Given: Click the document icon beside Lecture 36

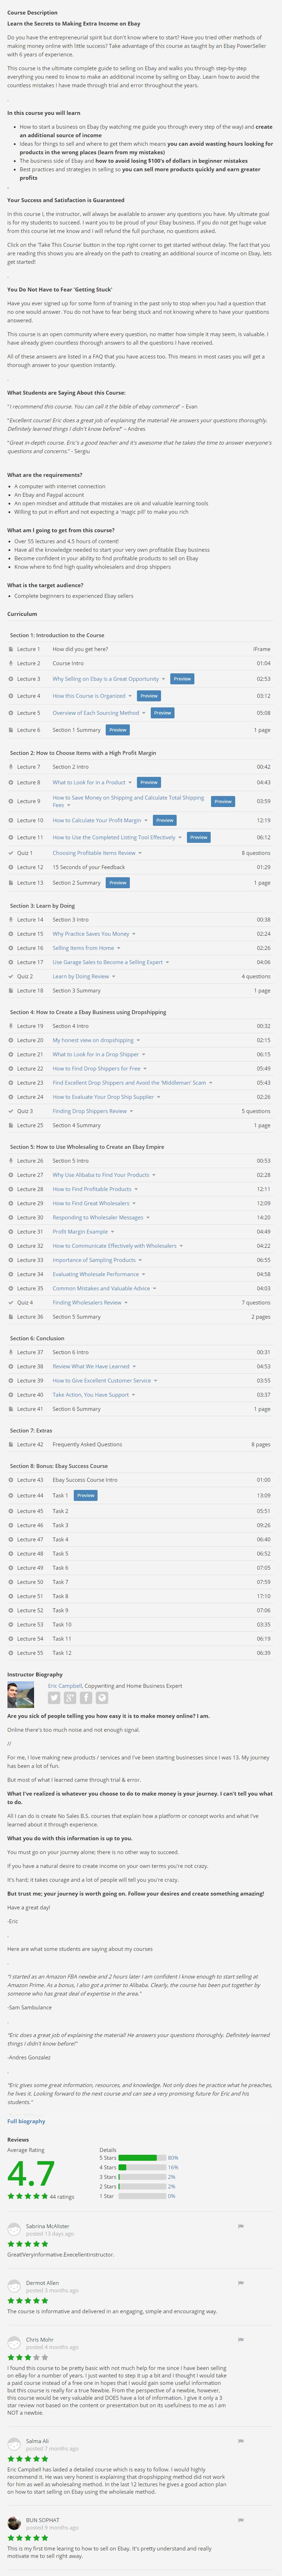Looking at the screenshot, I should click(x=11, y=1317).
